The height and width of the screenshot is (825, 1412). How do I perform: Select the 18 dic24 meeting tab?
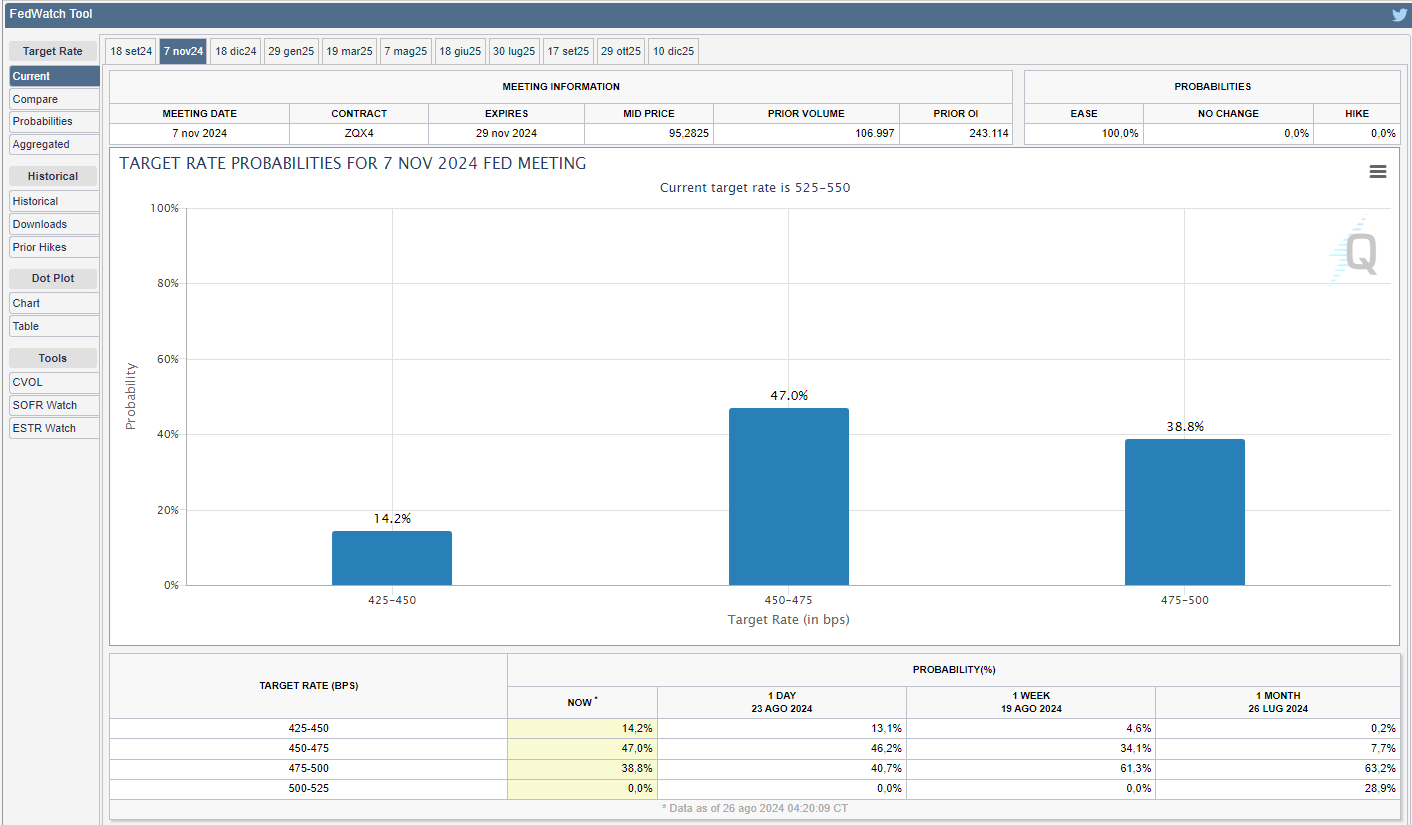236,52
